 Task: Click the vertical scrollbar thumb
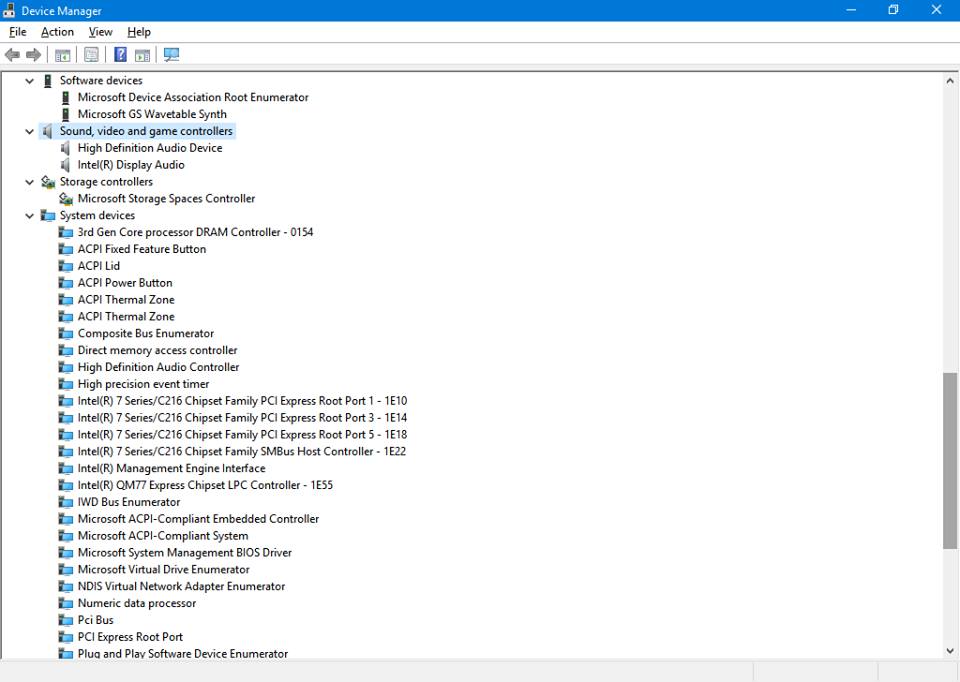[x=950, y=460]
